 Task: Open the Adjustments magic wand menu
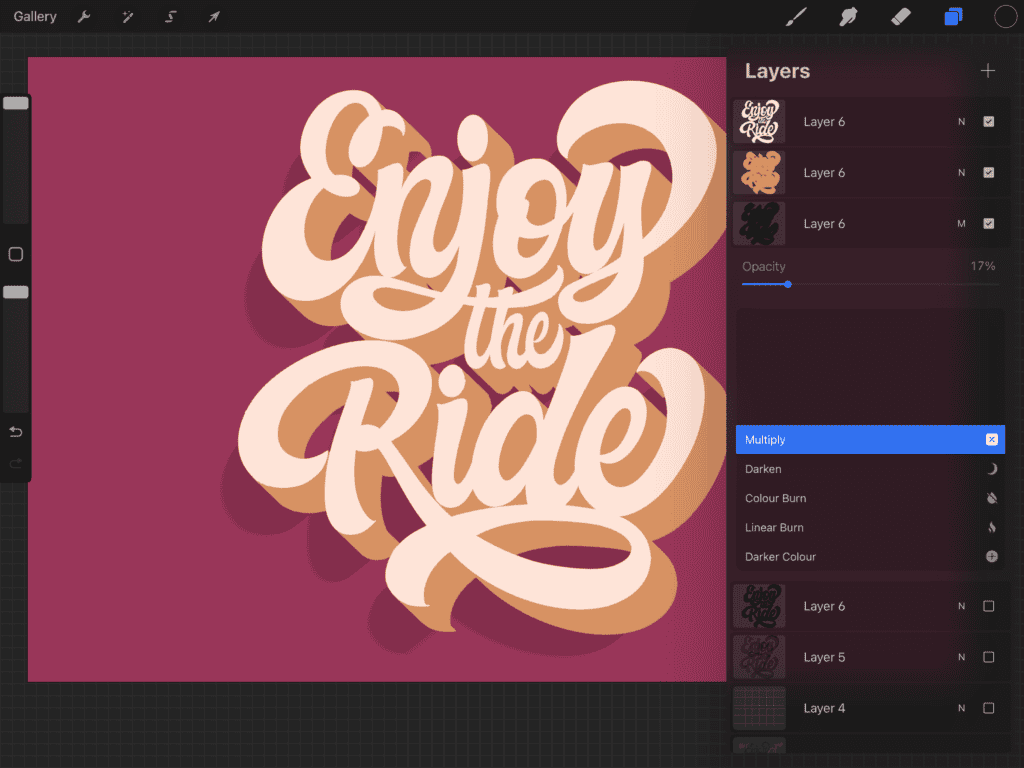click(x=127, y=17)
